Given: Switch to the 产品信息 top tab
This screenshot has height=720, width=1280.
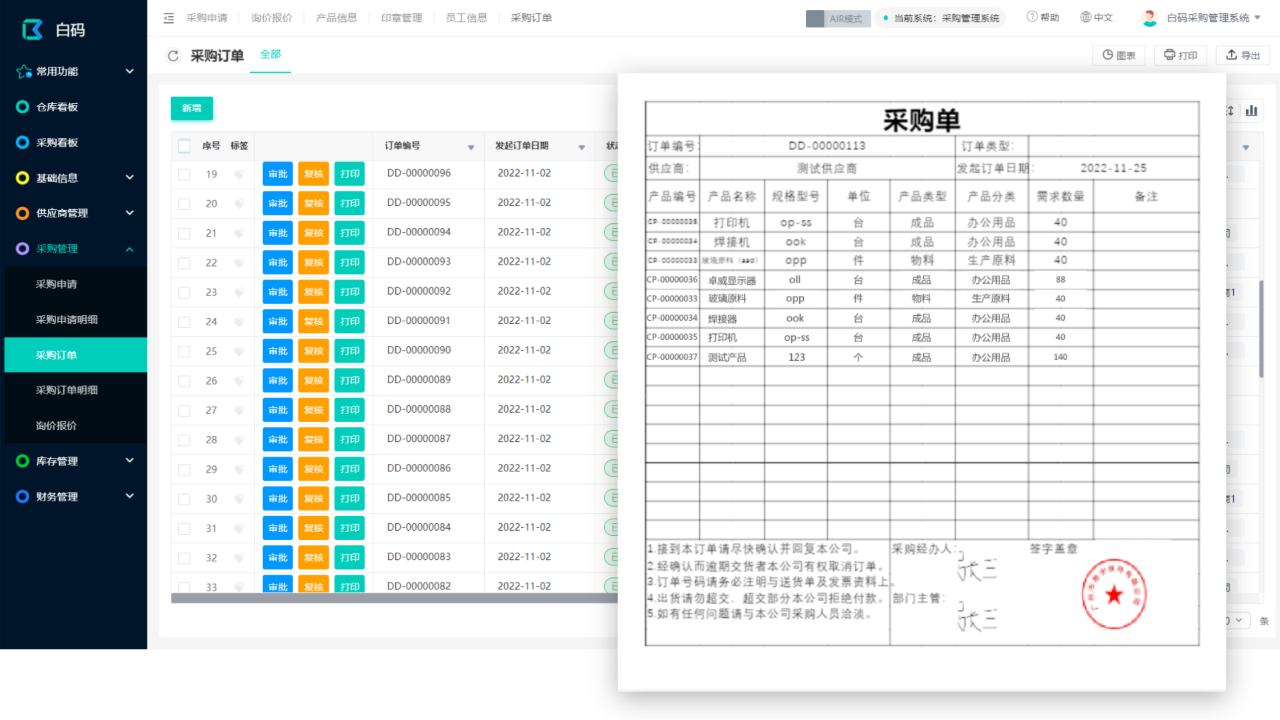Looking at the screenshot, I should pyautogui.click(x=336, y=18).
